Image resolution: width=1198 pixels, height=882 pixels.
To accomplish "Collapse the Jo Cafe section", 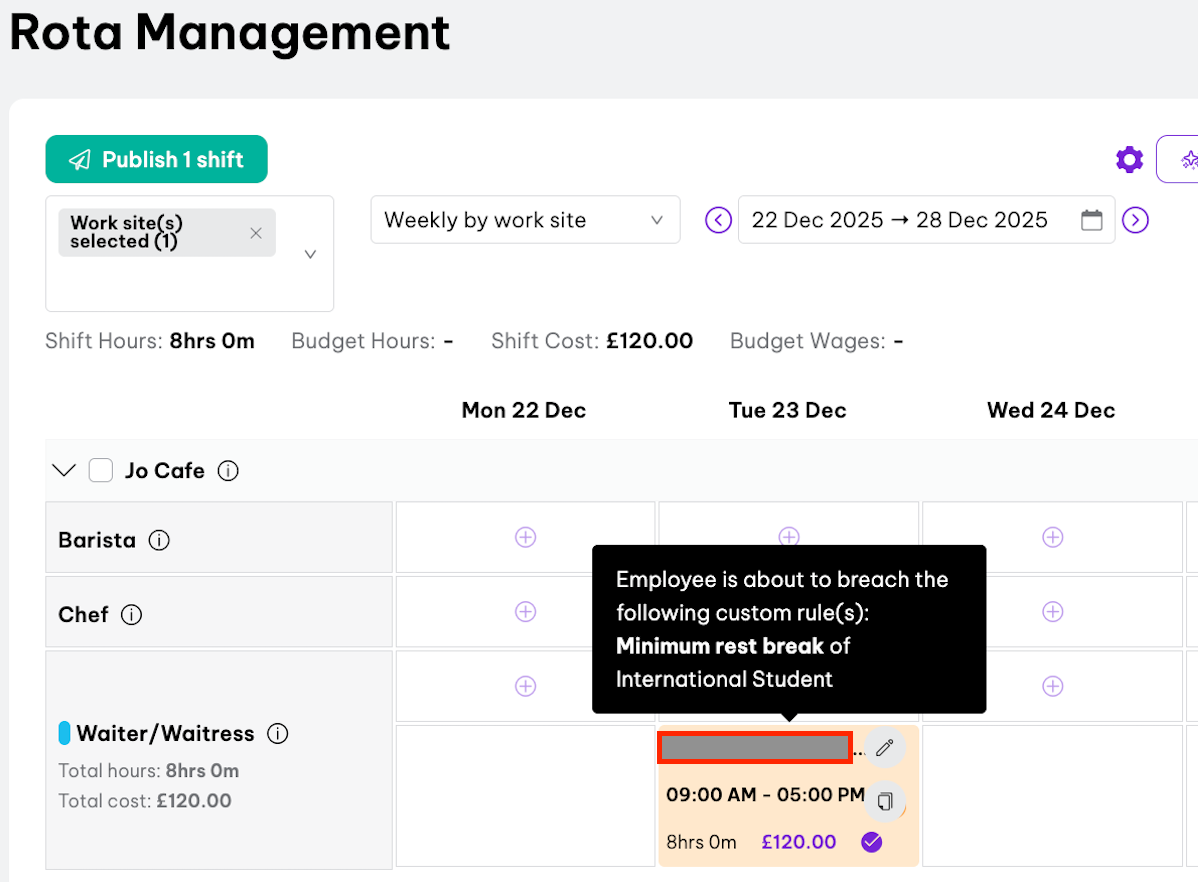I will click(x=65, y=470).
